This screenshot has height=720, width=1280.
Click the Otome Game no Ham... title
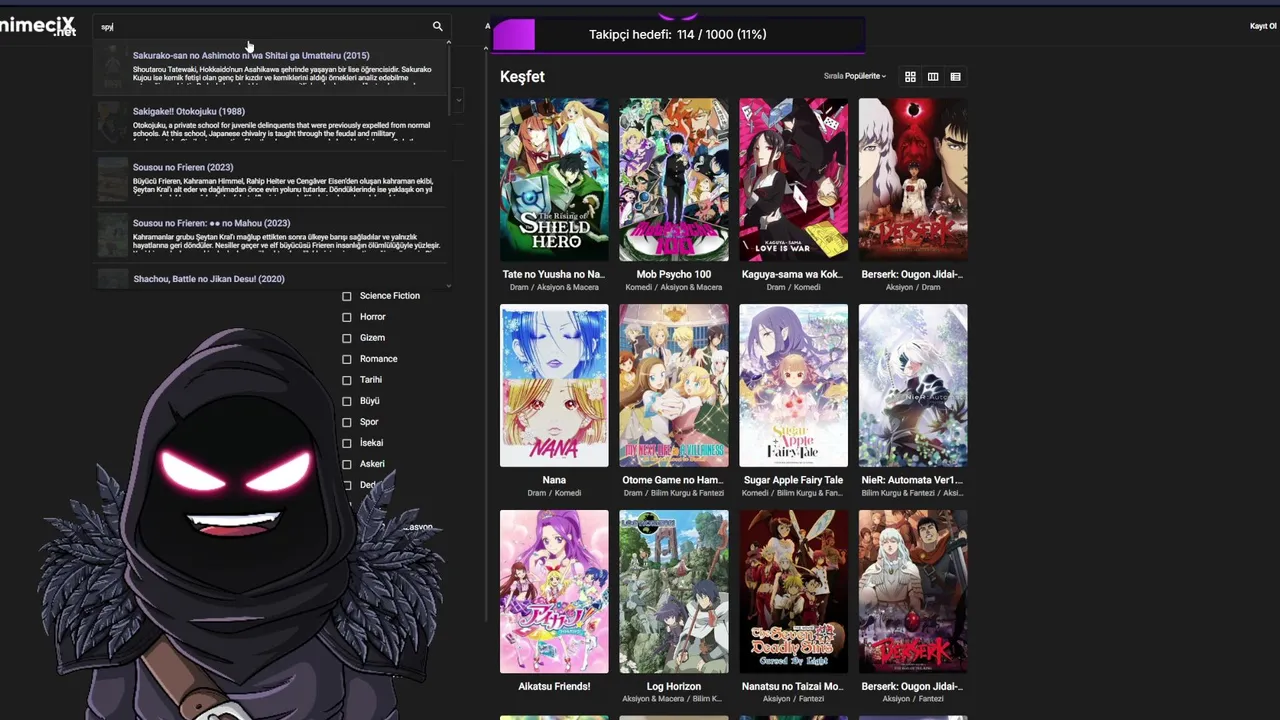(673, 480)
